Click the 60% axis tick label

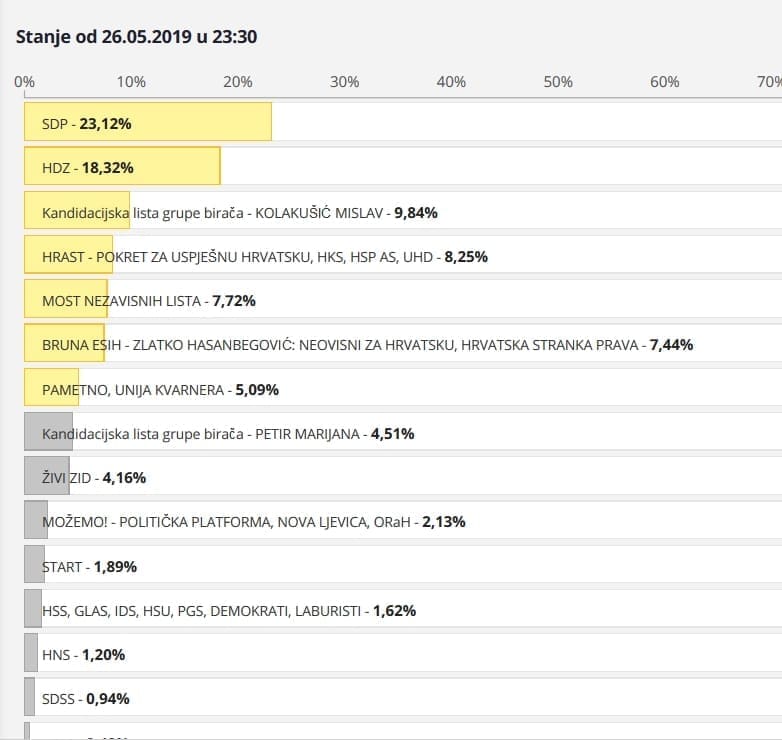click(x=664, y=82)
